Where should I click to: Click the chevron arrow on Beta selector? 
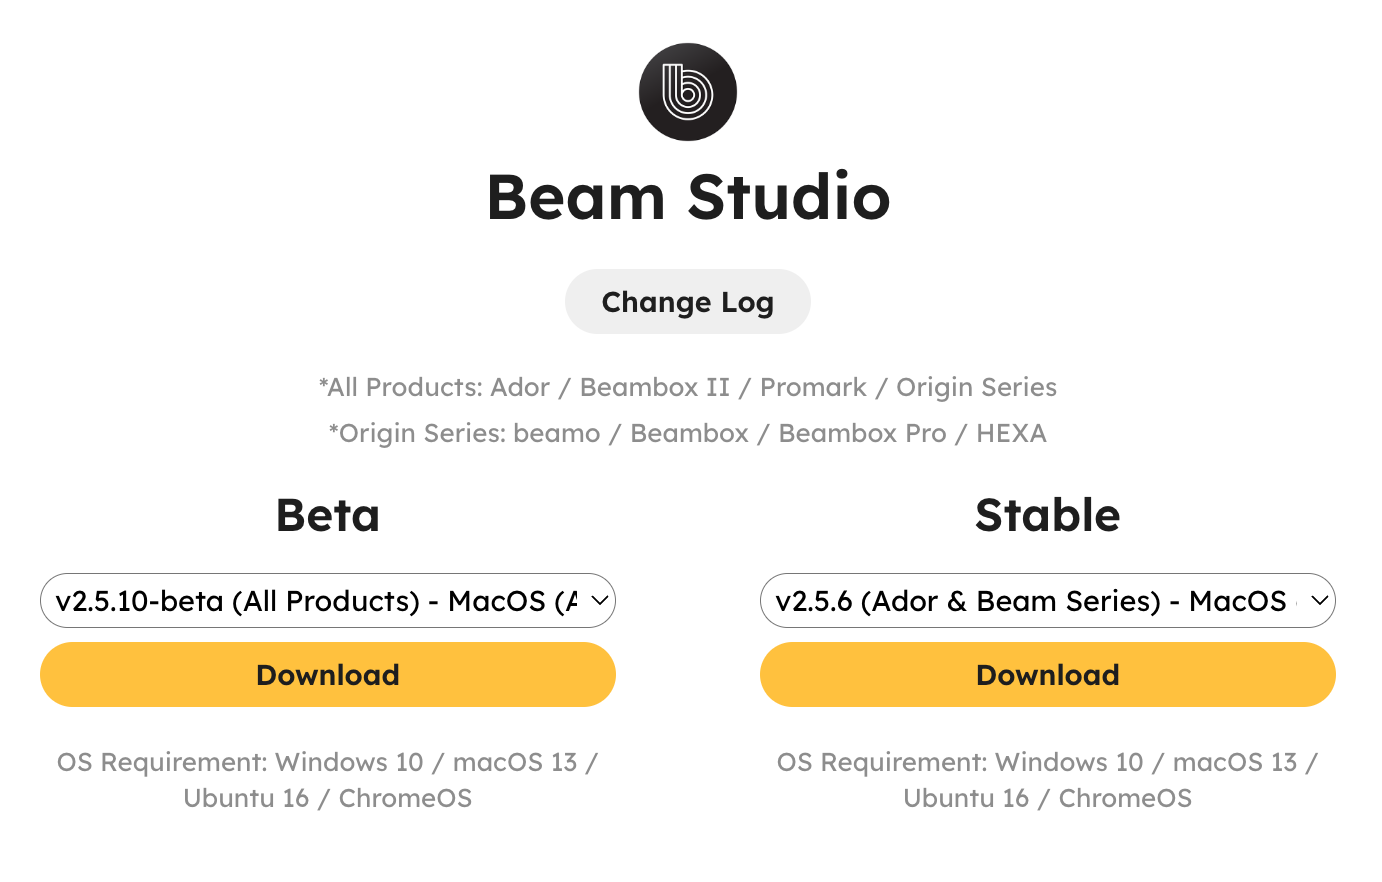tap(599, 601)
